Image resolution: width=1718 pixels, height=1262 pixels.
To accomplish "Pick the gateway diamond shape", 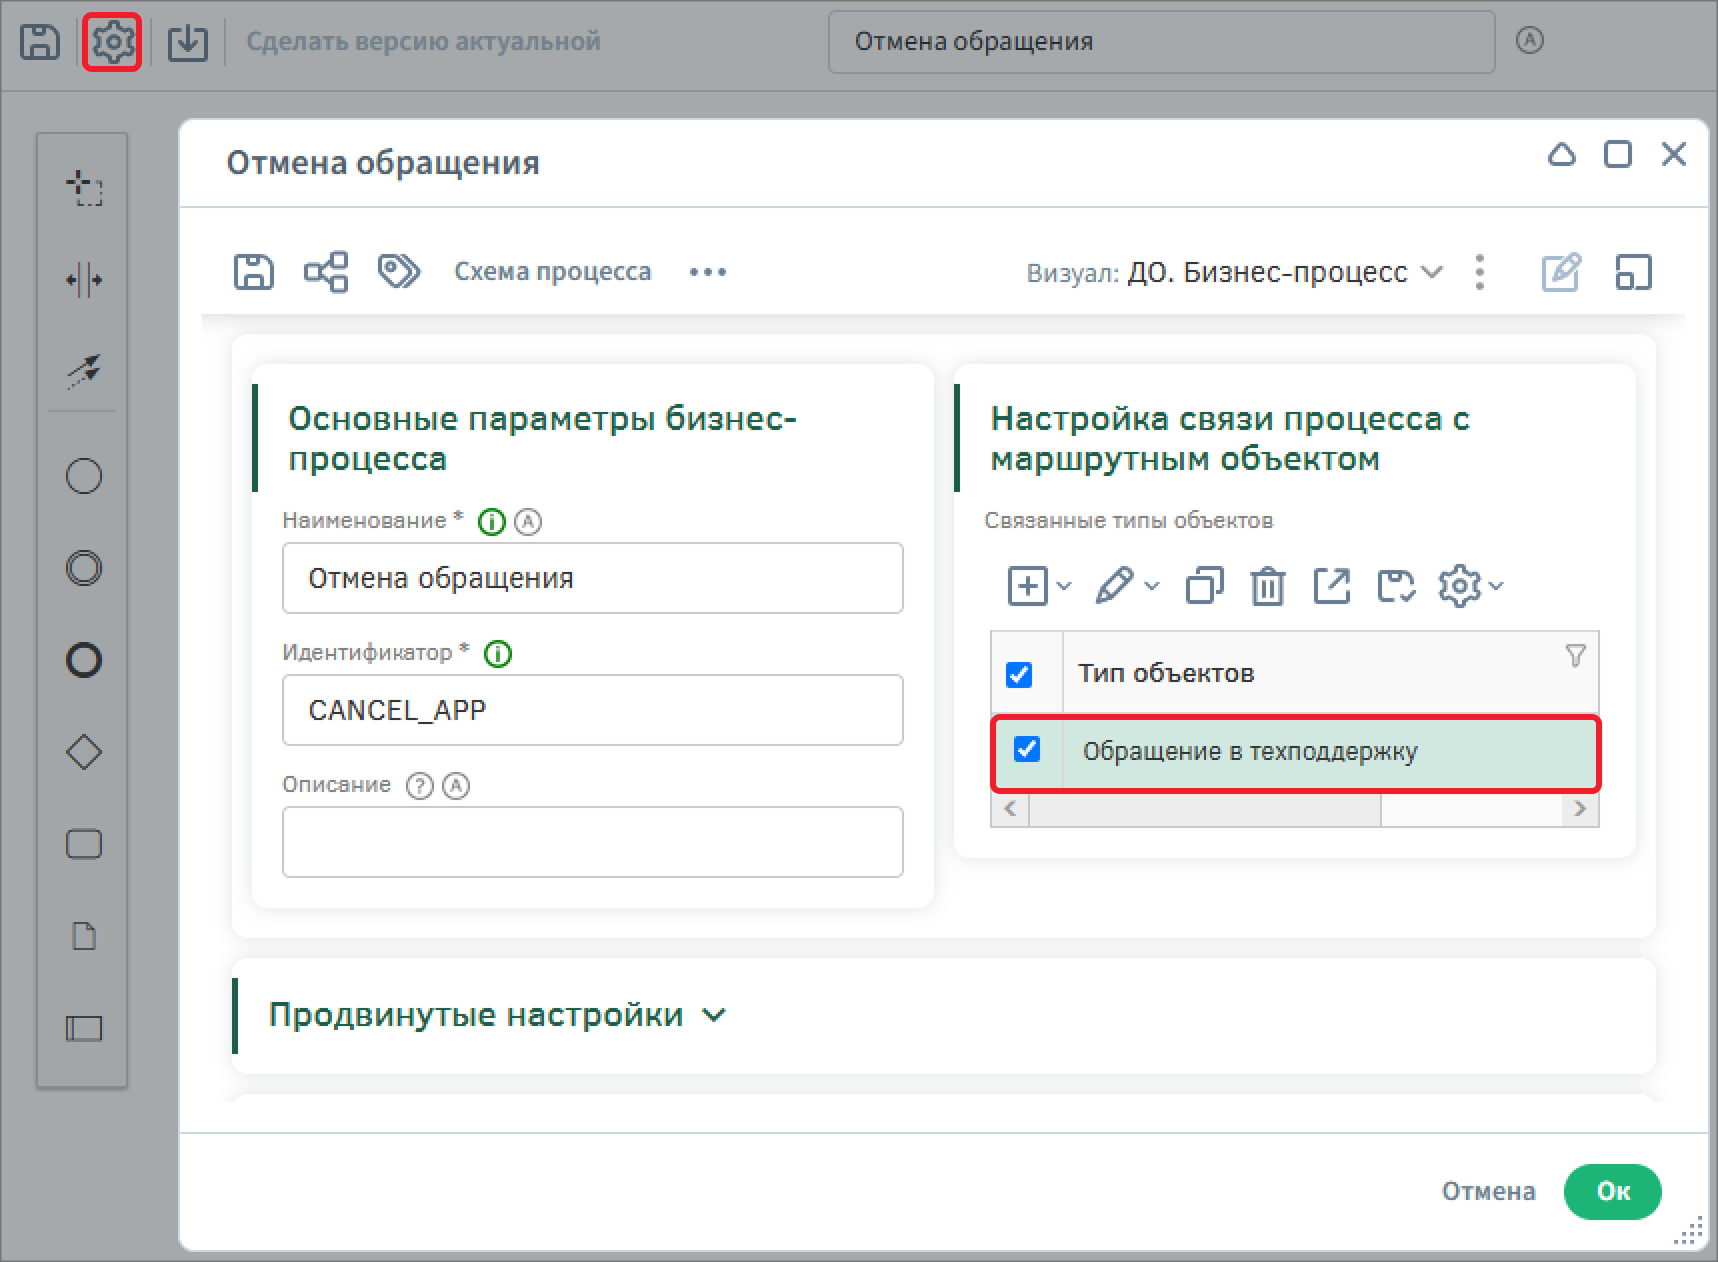I will (x=84, y=752).
